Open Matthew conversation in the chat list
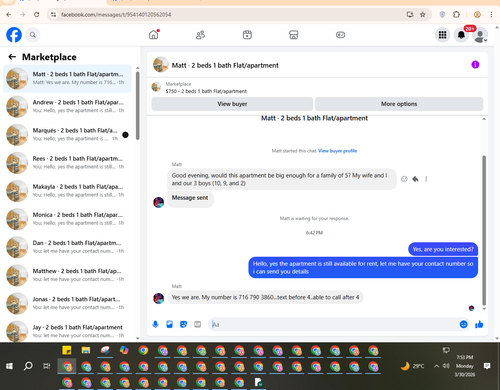The height and width of the screenshot is (390, 500). [x=67, y=275]
